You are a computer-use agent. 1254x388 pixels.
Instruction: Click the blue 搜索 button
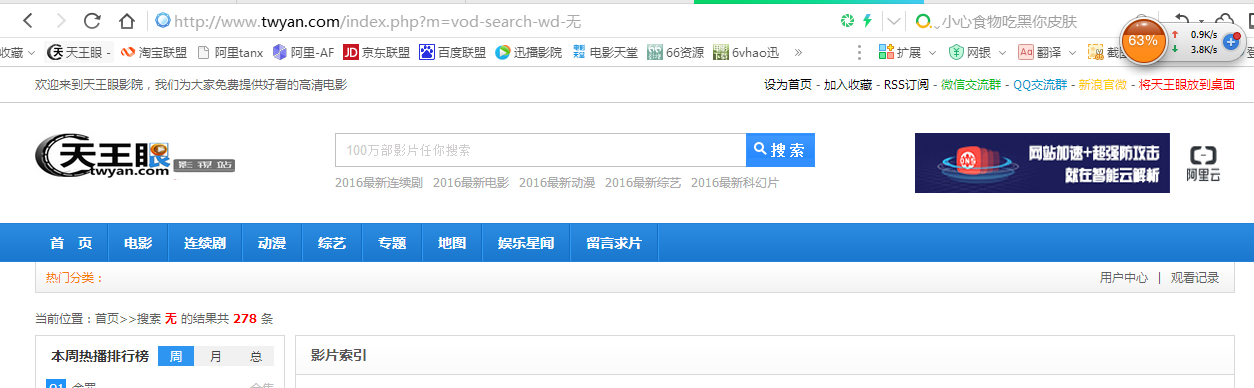click(780, 150)
